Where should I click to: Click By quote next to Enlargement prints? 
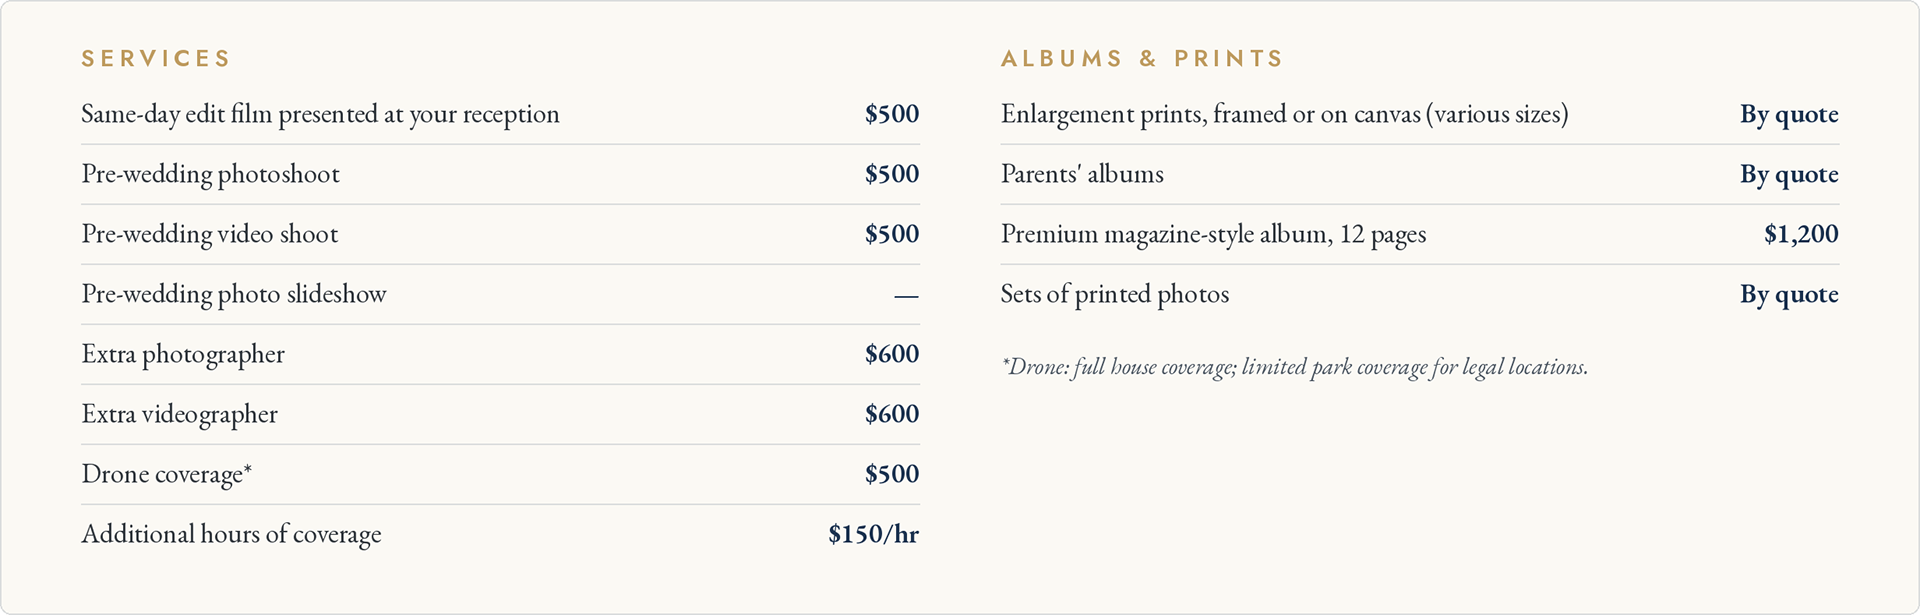point(1789,115)
